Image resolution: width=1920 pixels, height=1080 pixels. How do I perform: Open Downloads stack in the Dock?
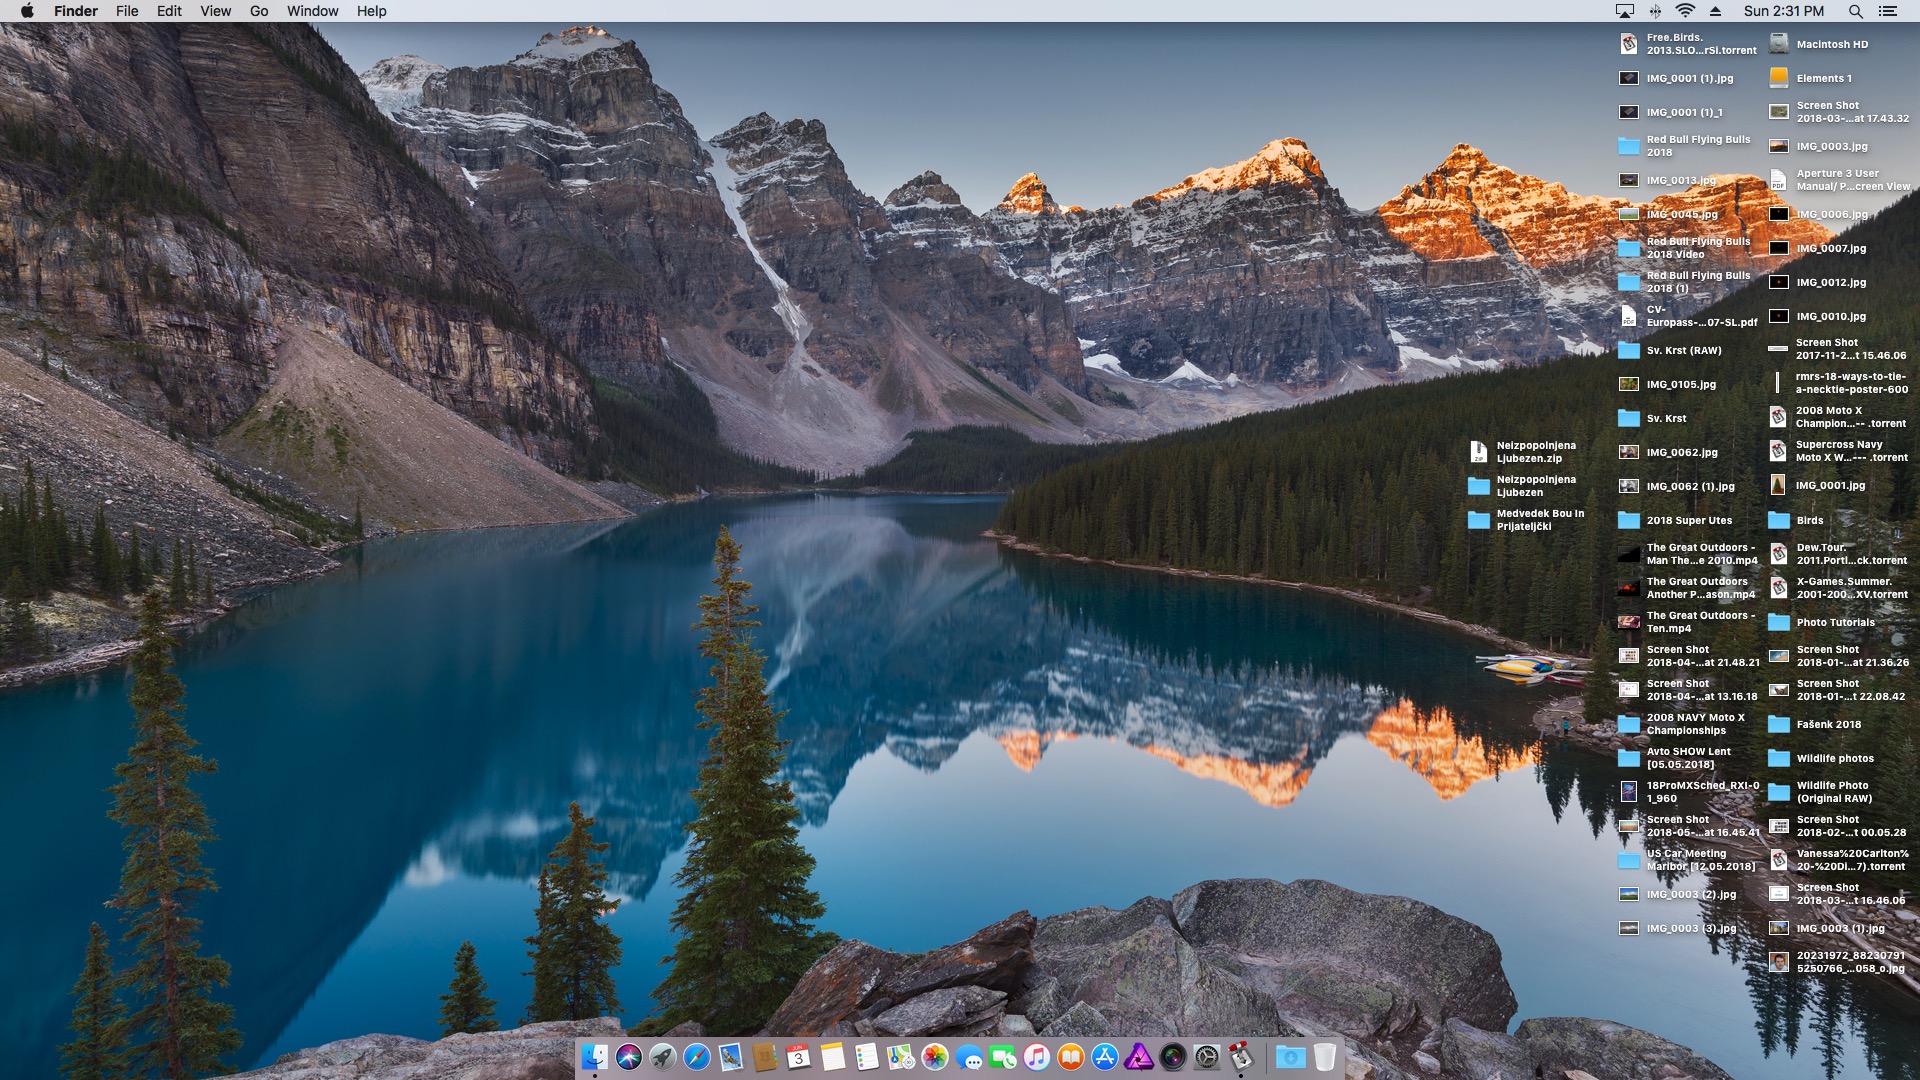click(x=1290, y=1056)
